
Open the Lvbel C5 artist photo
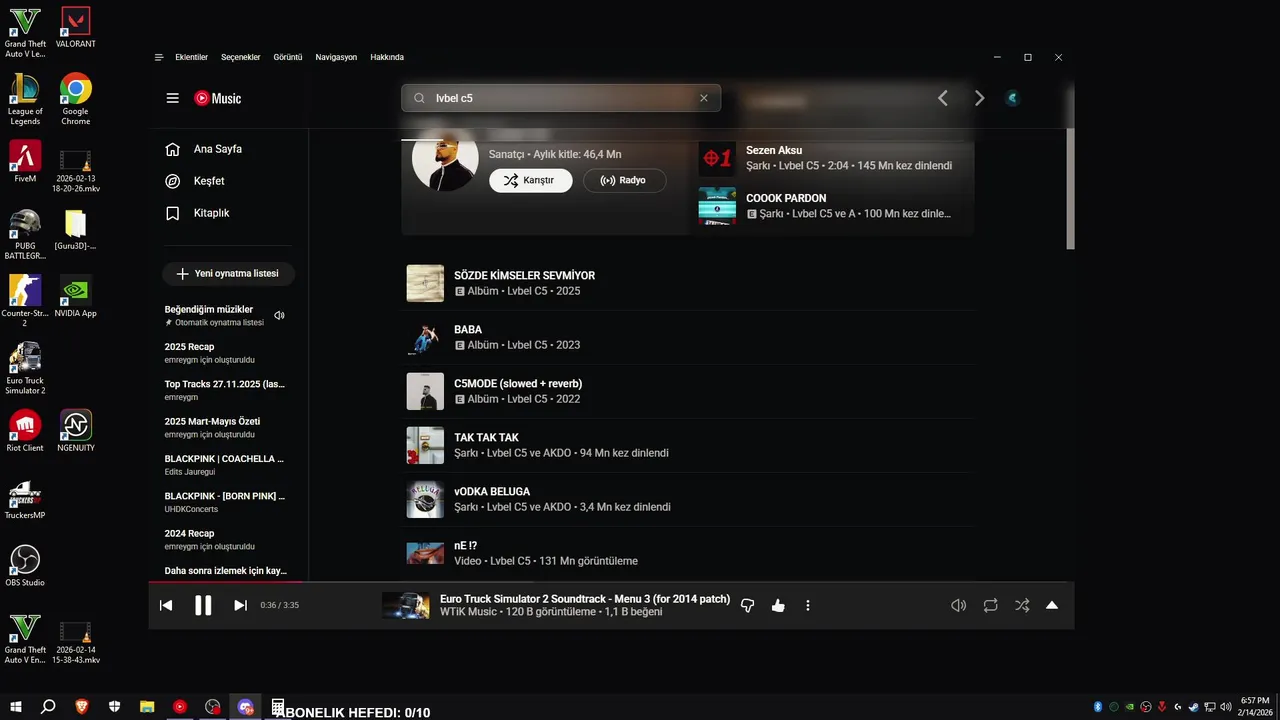pos(445,158)
